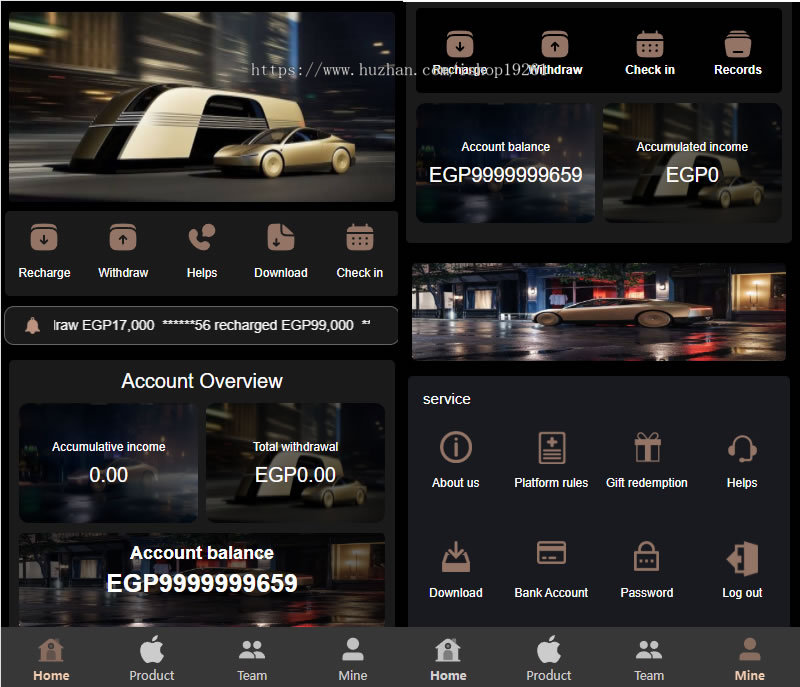Switch to Home tab in left bottom bar
800x687 pixels.
click(51, 659)
